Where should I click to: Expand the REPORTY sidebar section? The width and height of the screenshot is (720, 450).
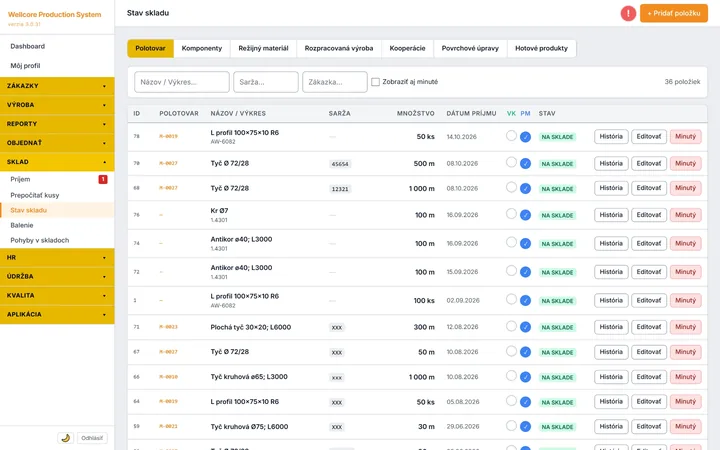tap(57, 124)
